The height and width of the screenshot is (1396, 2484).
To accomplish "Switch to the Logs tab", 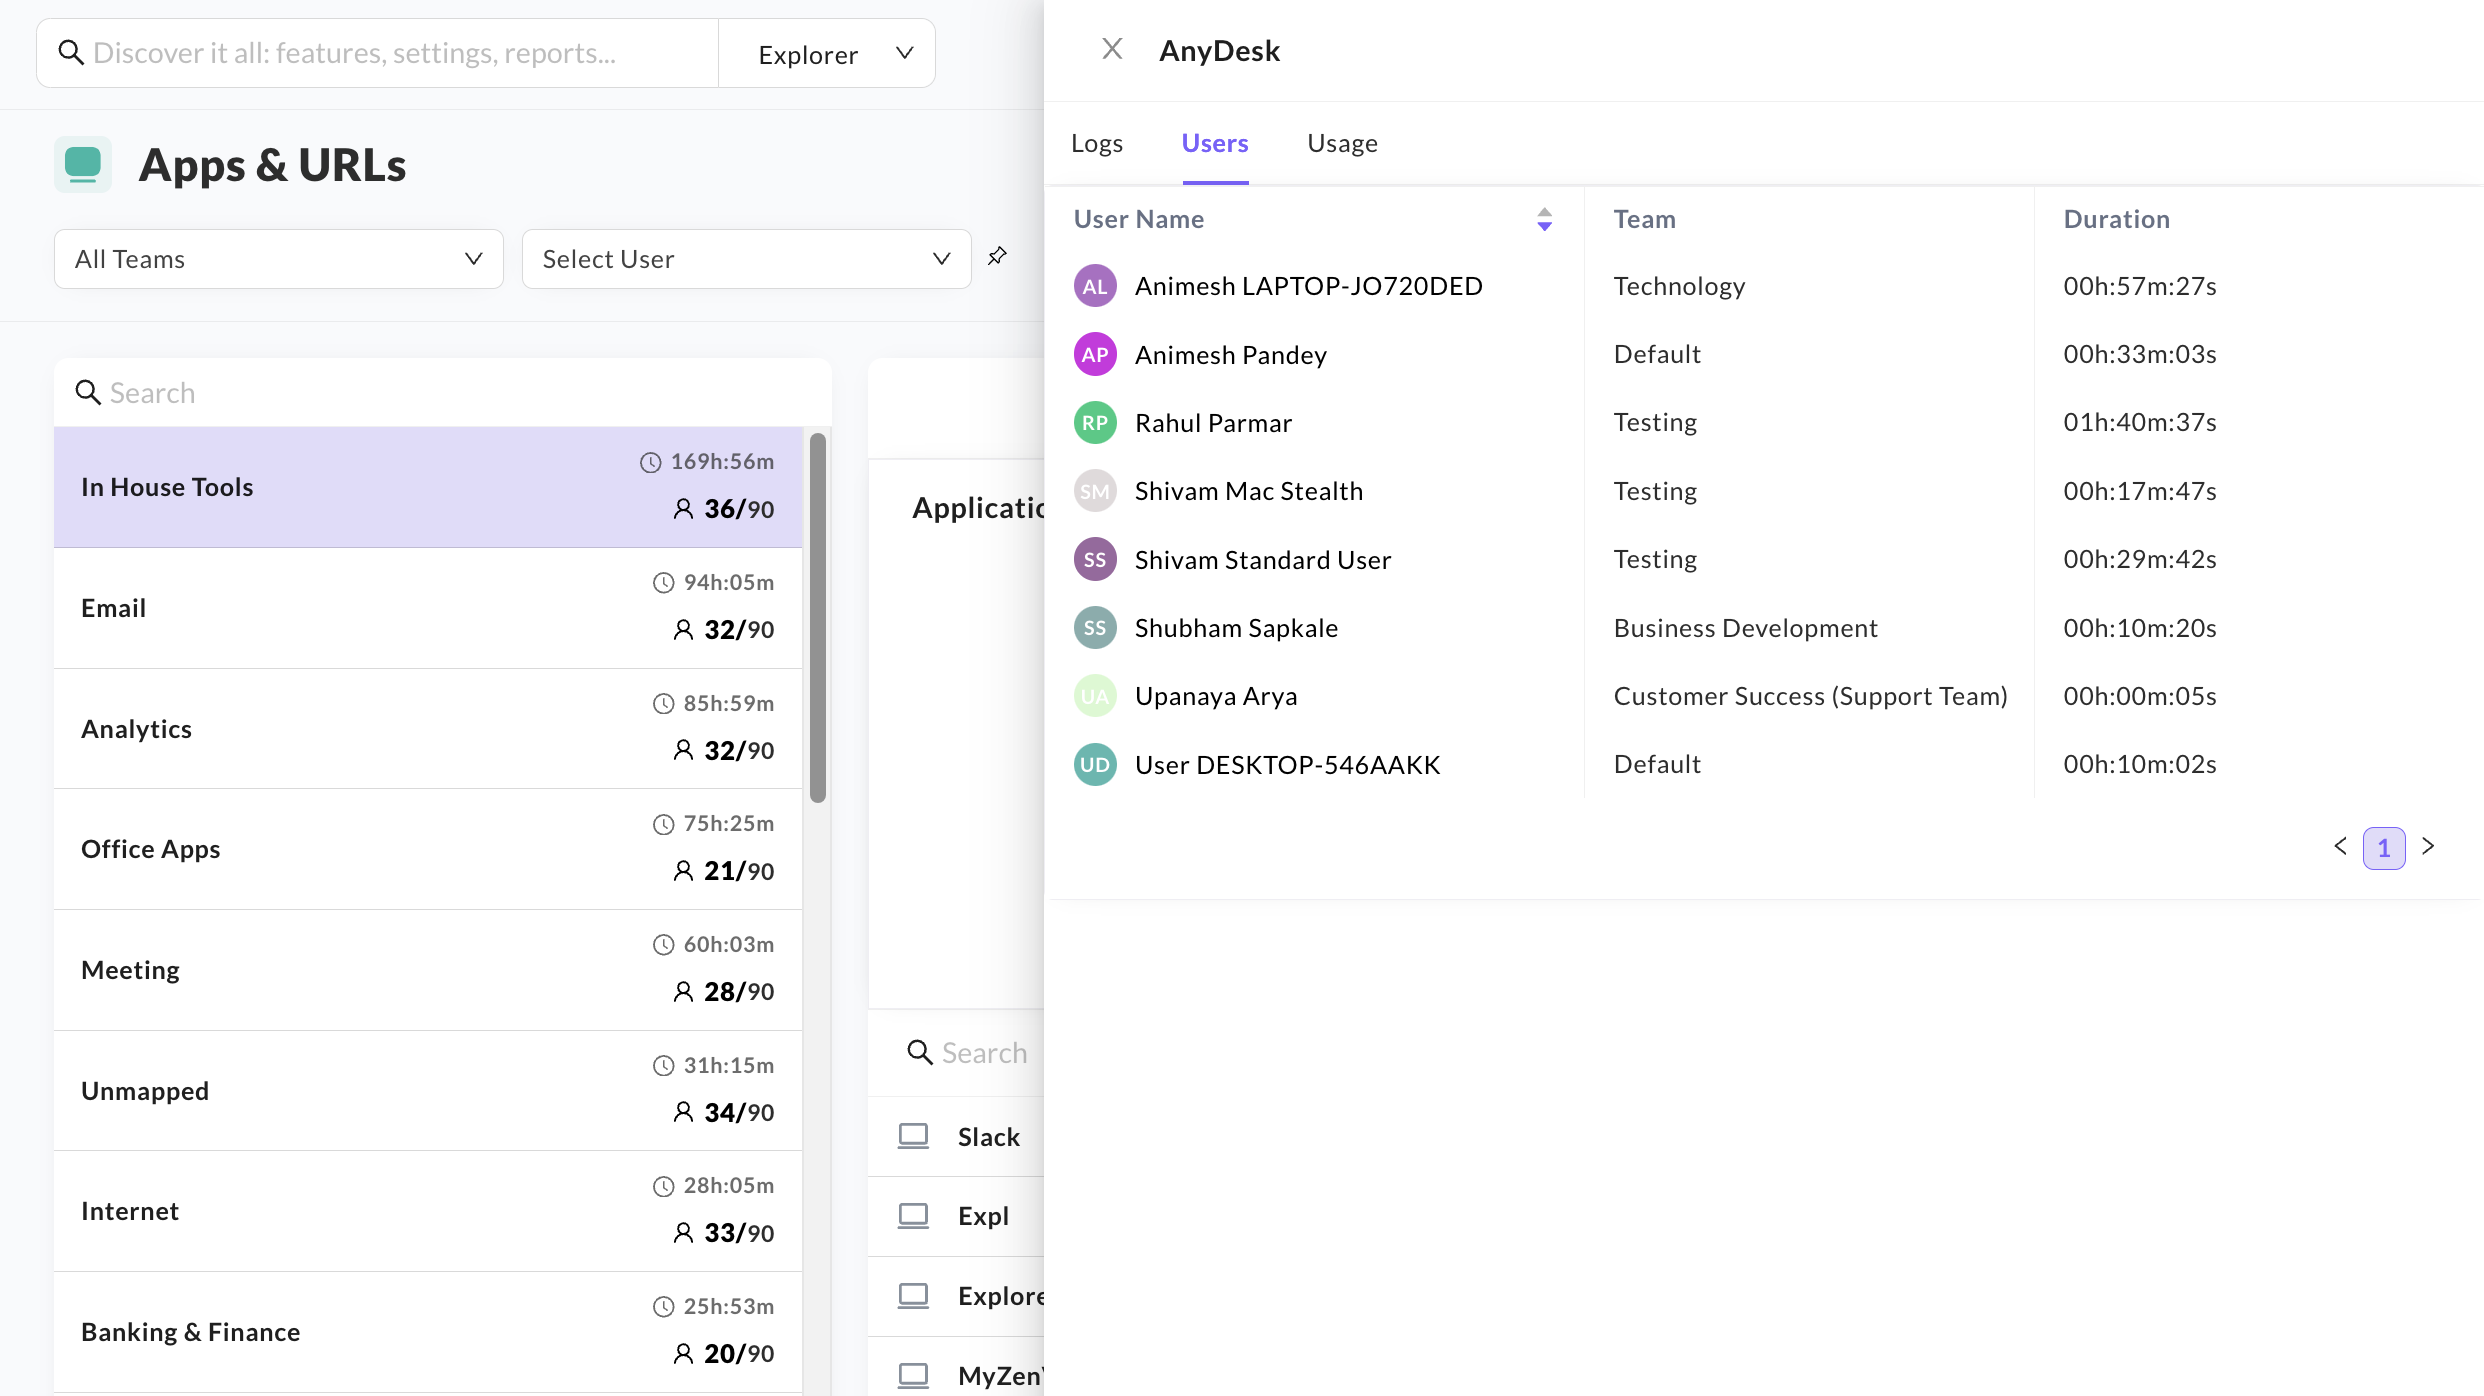I will [x=1097, y=143].
